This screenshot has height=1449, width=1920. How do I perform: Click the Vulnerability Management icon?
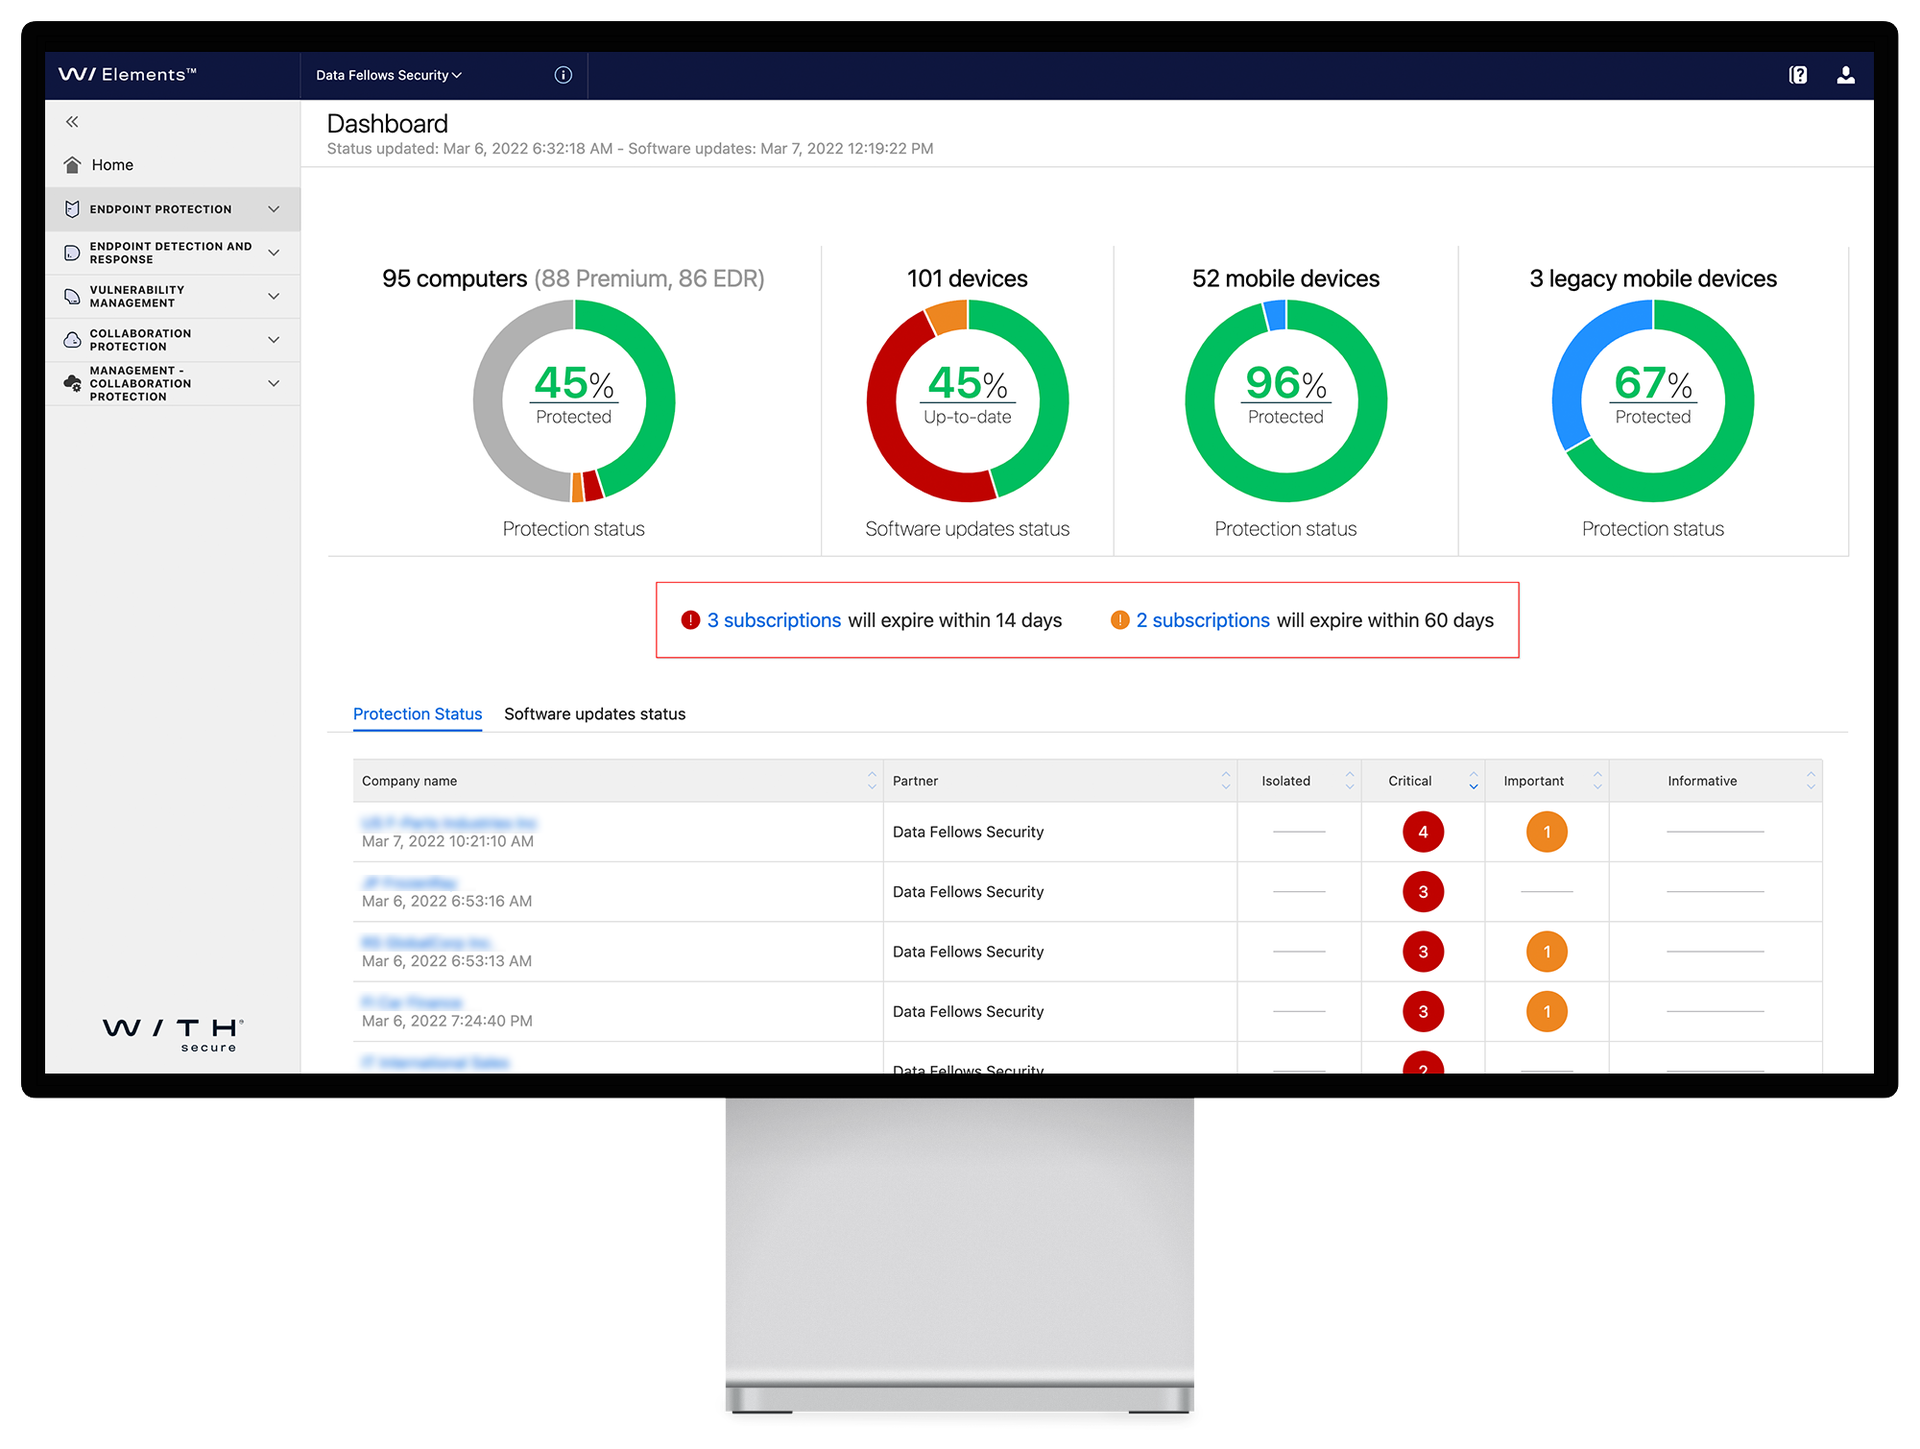(71, 296)
